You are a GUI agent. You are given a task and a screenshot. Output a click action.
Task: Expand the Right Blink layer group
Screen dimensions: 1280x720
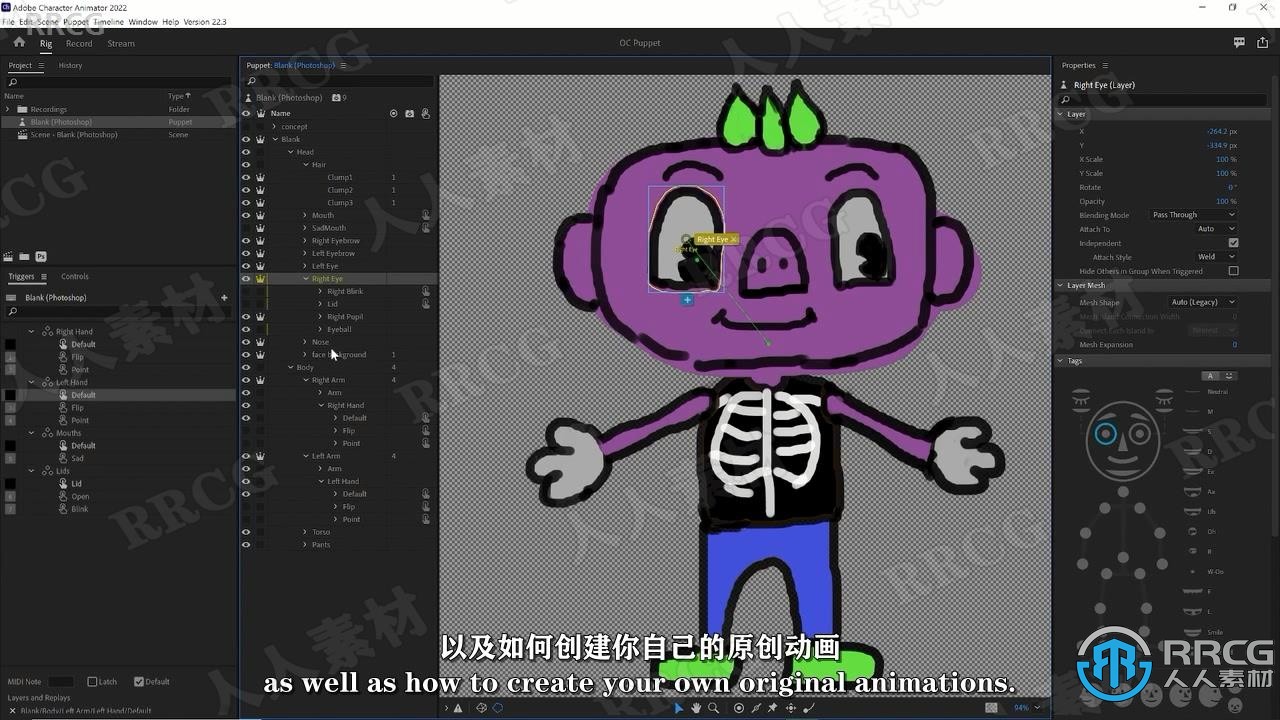(320, 291)
